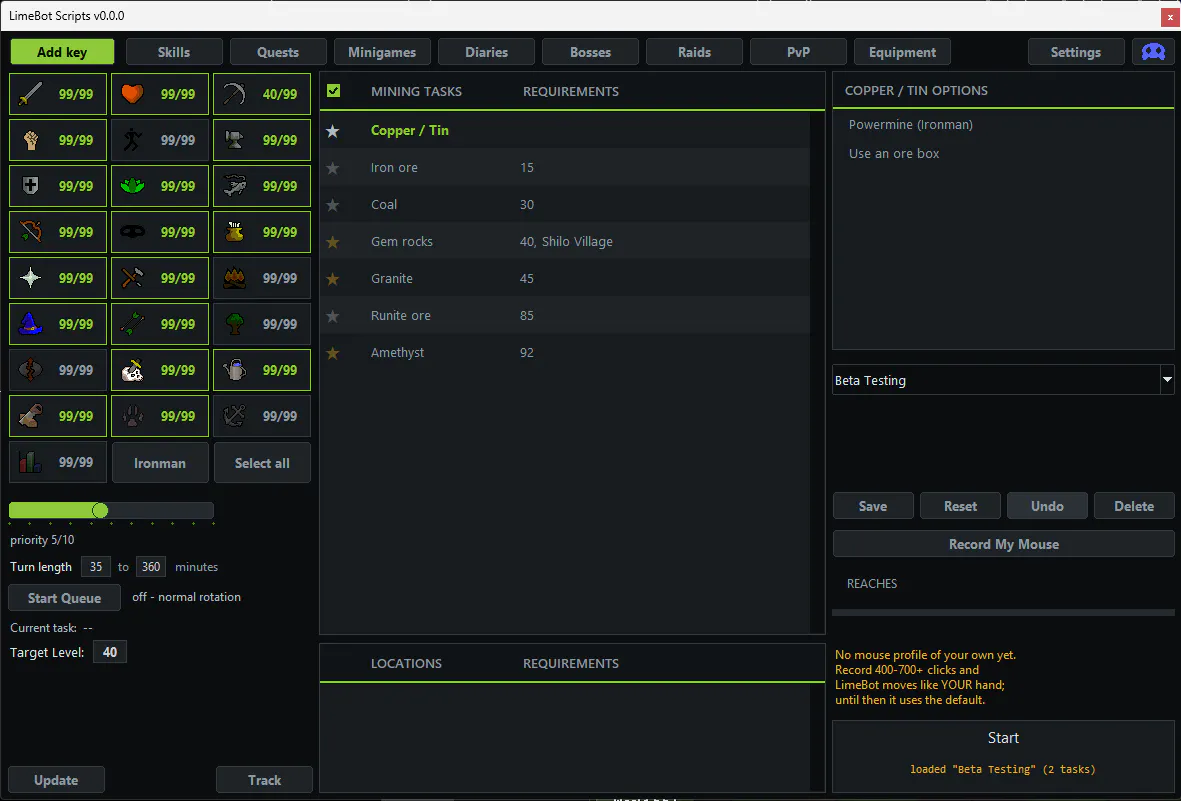Select the Firemaking campfire skill tile
This screenshot has width=1181, height=801.
point(262,278)
